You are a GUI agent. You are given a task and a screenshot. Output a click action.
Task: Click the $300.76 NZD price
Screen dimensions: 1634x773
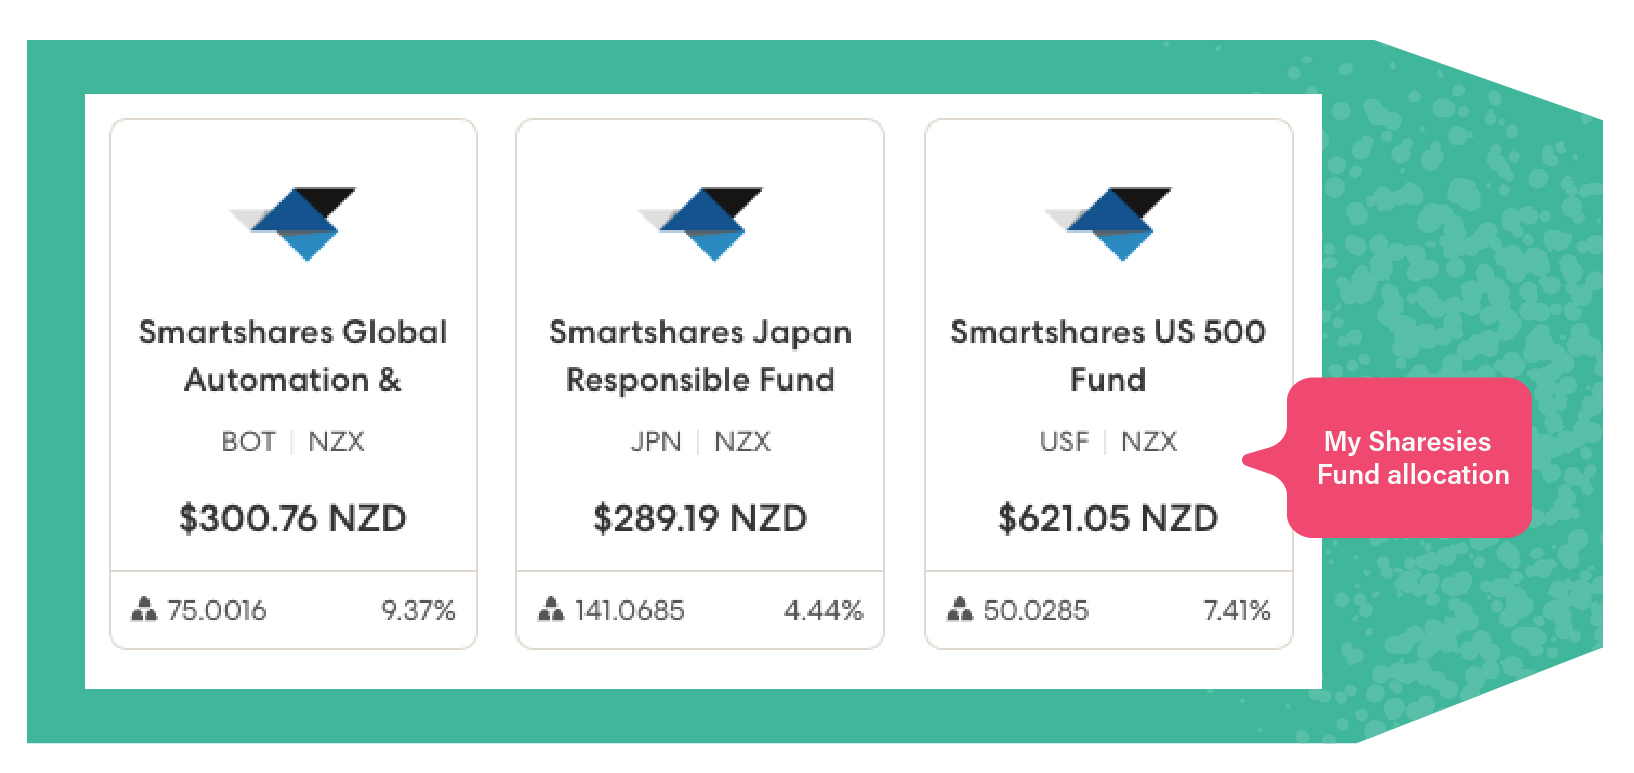point(293,519)
